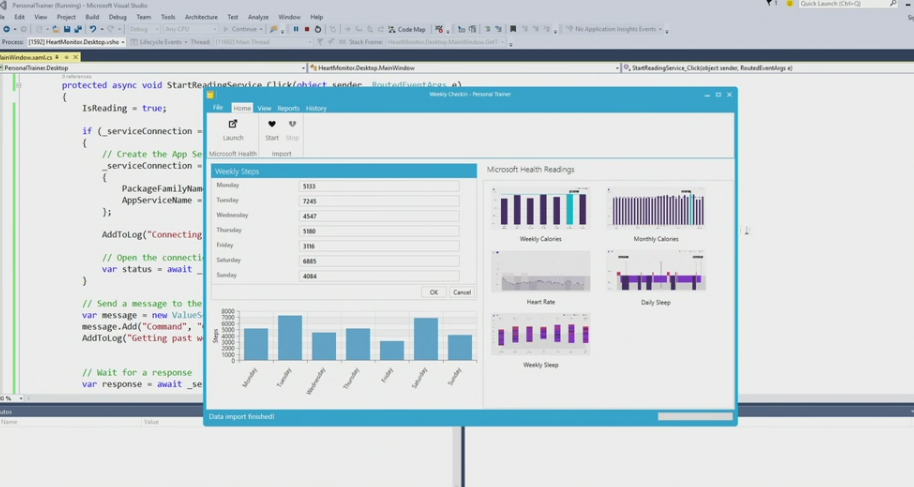Click the Quick Launch search magnifier icon
The image size is (914, 487).
[x=893, y=3]
